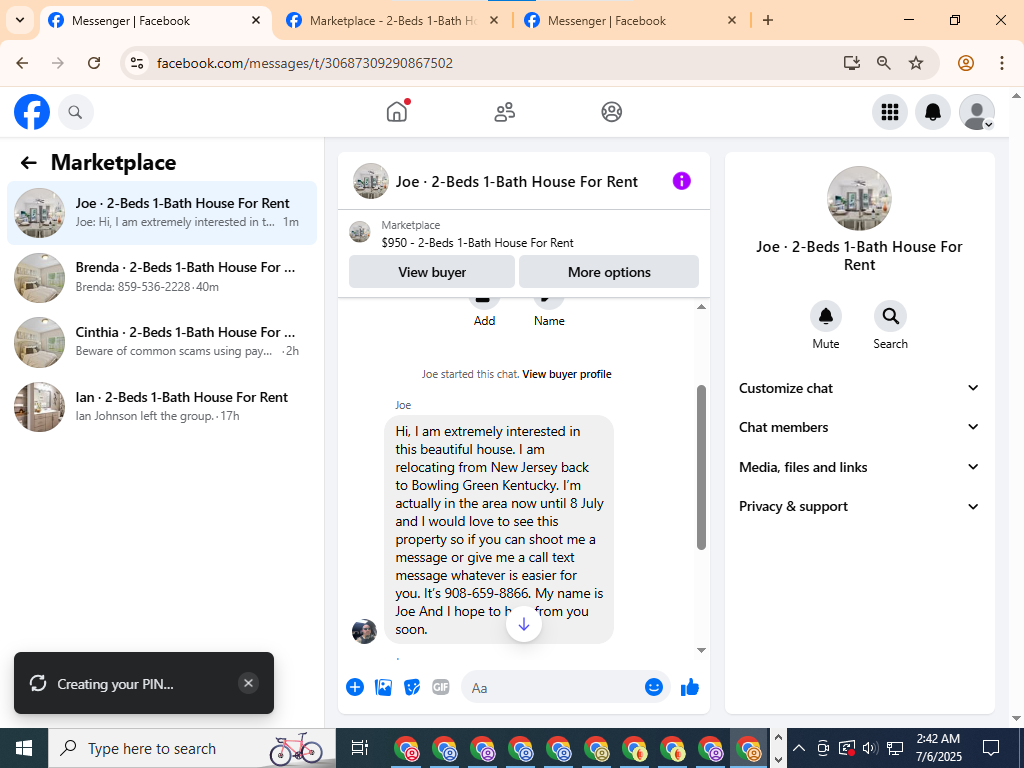The height and width of the screenshot is (768, 1024).
Task: Open the Friends icon in top navigation
Action: point(504,112)
